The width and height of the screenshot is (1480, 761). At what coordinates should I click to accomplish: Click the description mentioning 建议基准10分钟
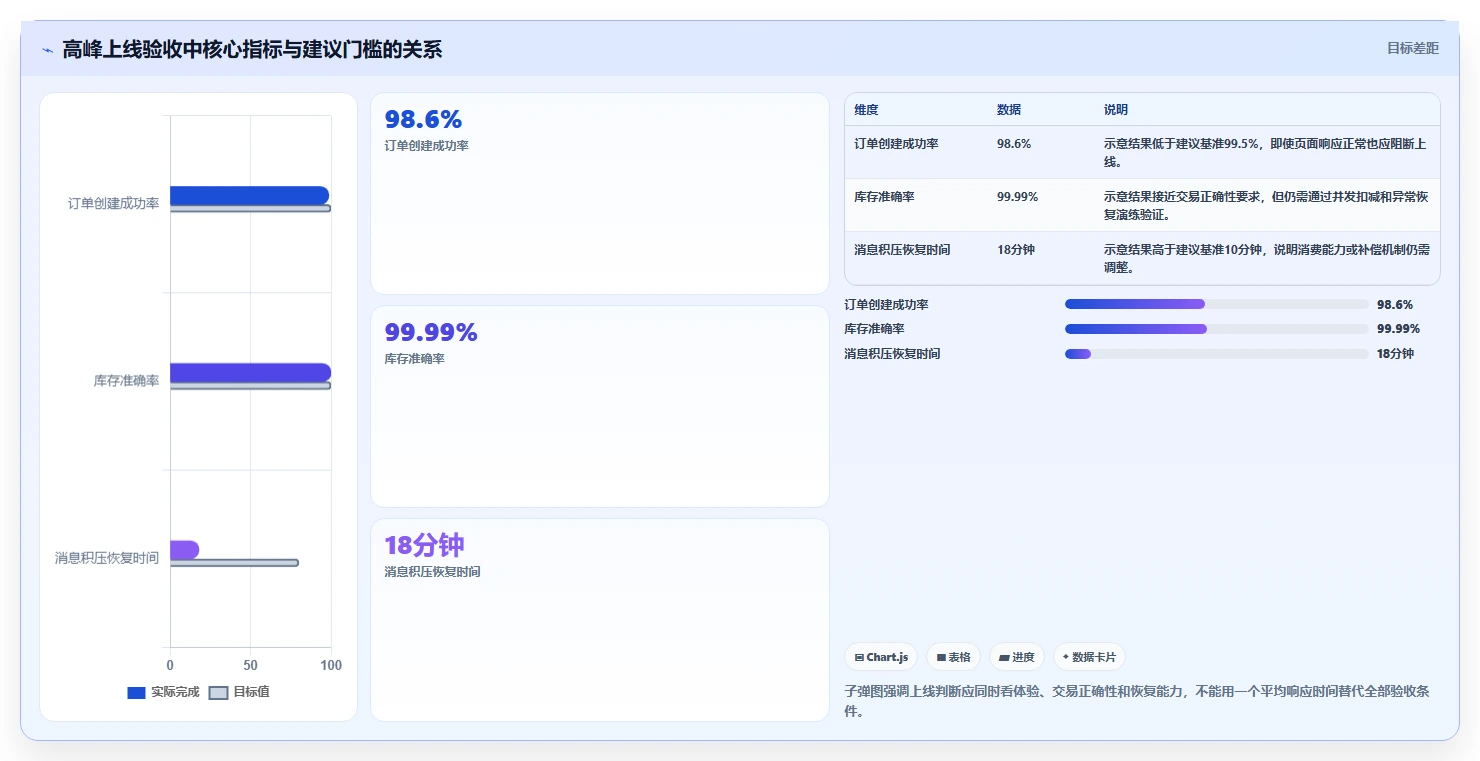click(1267, 259)
